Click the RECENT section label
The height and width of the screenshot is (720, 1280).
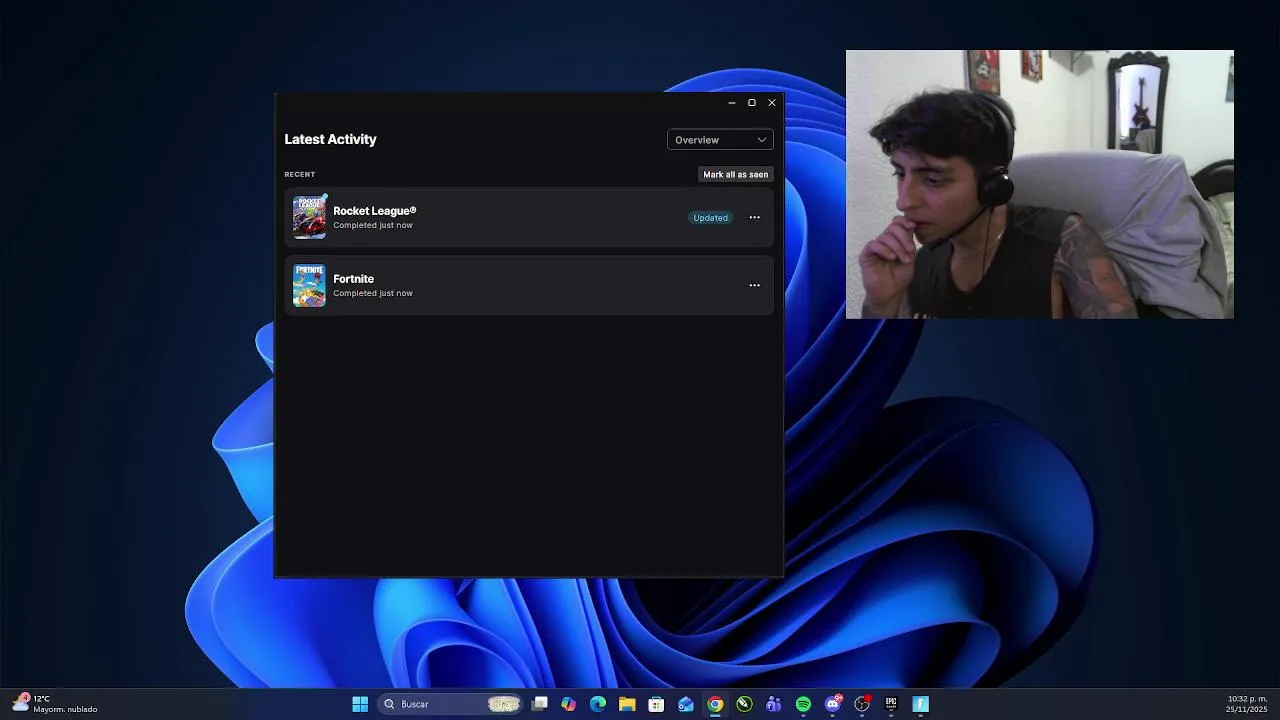[299, 174]
